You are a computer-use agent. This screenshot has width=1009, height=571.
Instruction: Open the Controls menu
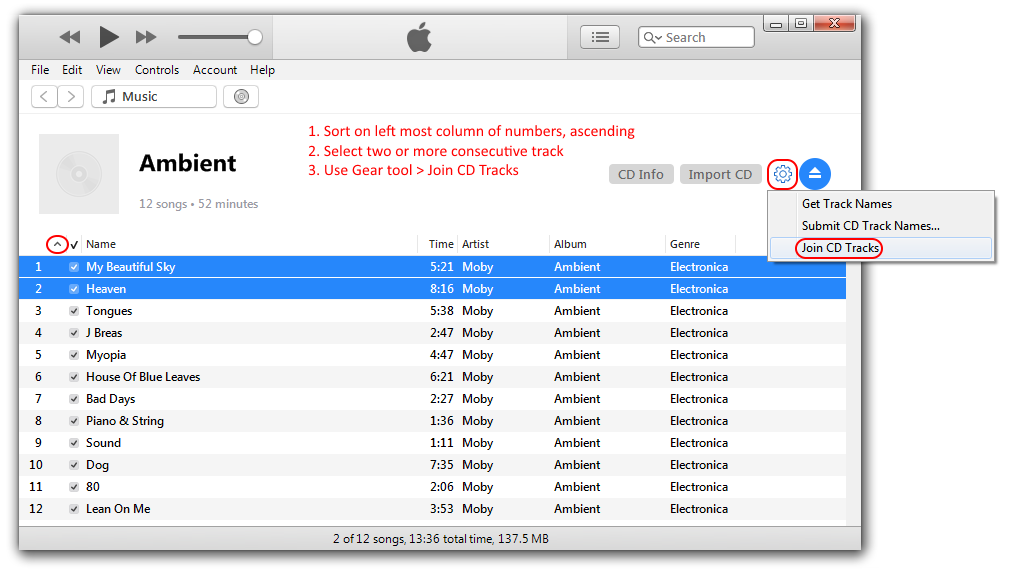coord(156,70)
